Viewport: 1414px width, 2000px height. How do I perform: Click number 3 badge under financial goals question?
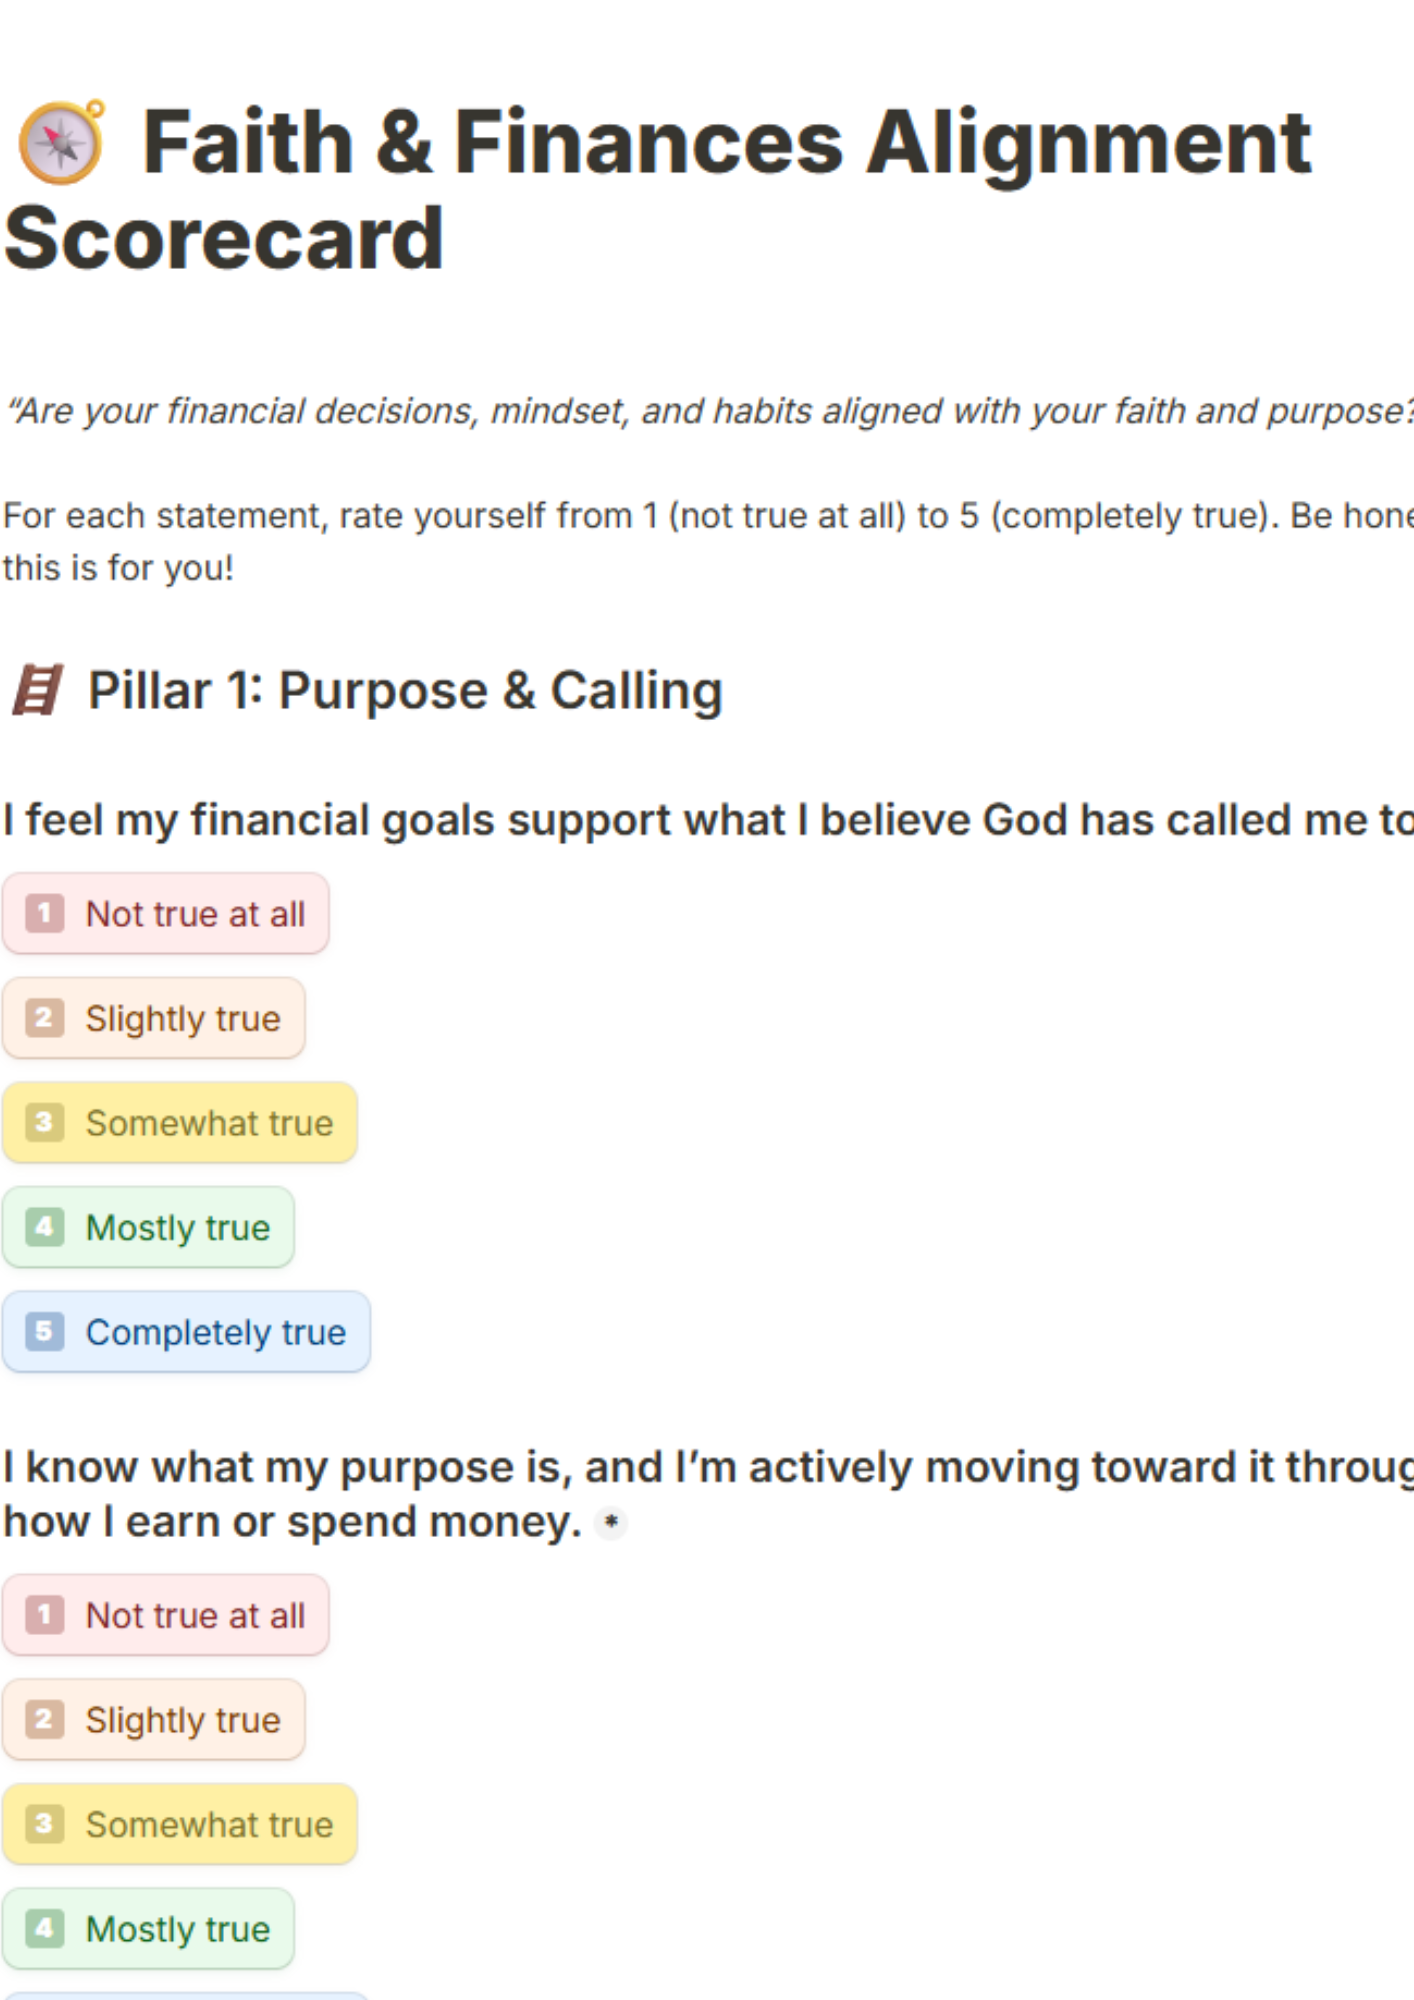pyautogui.click(x=44, y=1122)
